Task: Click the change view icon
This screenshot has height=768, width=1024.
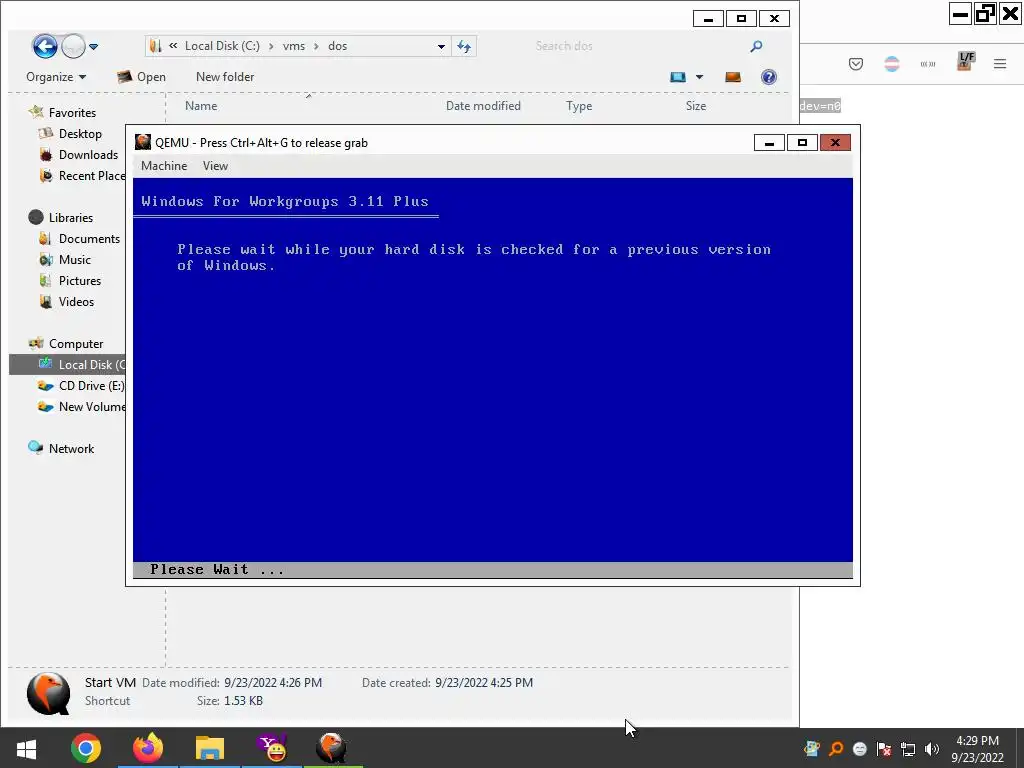Action: pos(678,77)
